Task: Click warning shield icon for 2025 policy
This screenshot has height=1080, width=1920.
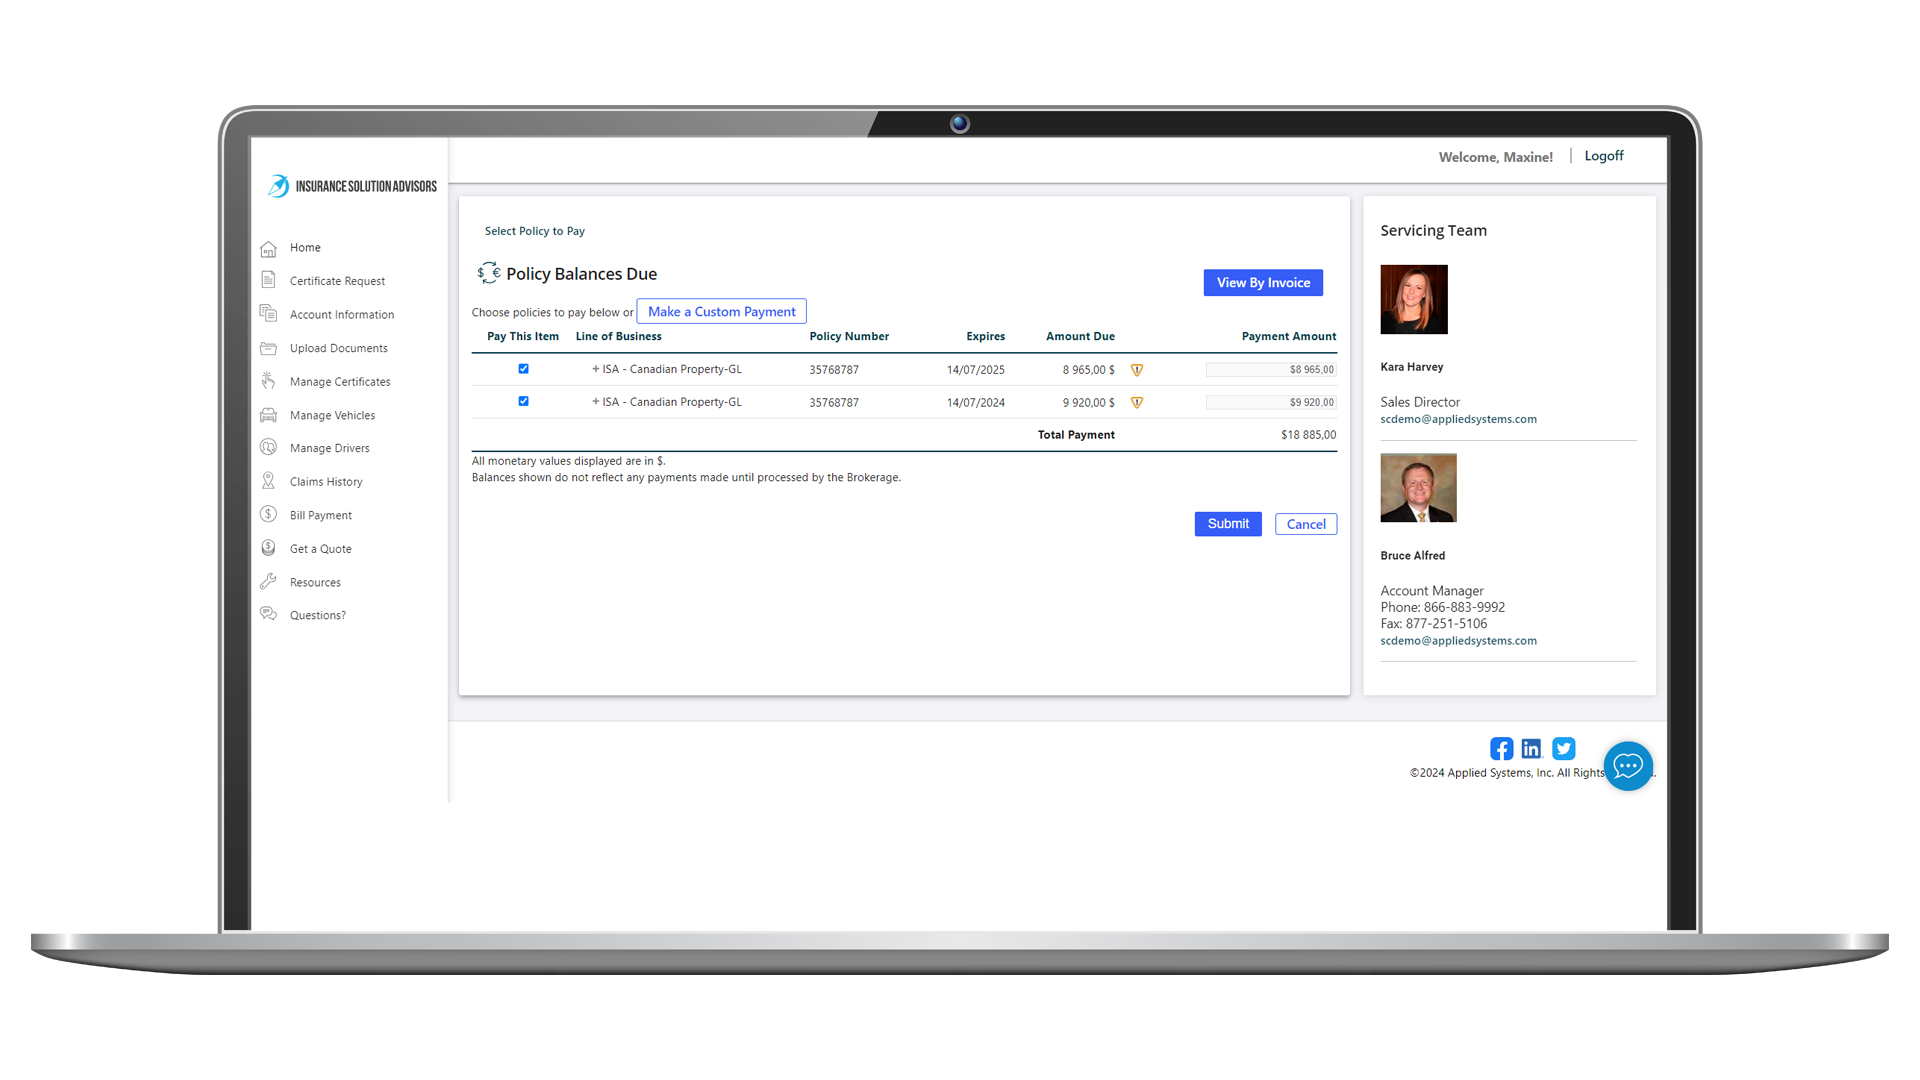Action: (1137, 370)
